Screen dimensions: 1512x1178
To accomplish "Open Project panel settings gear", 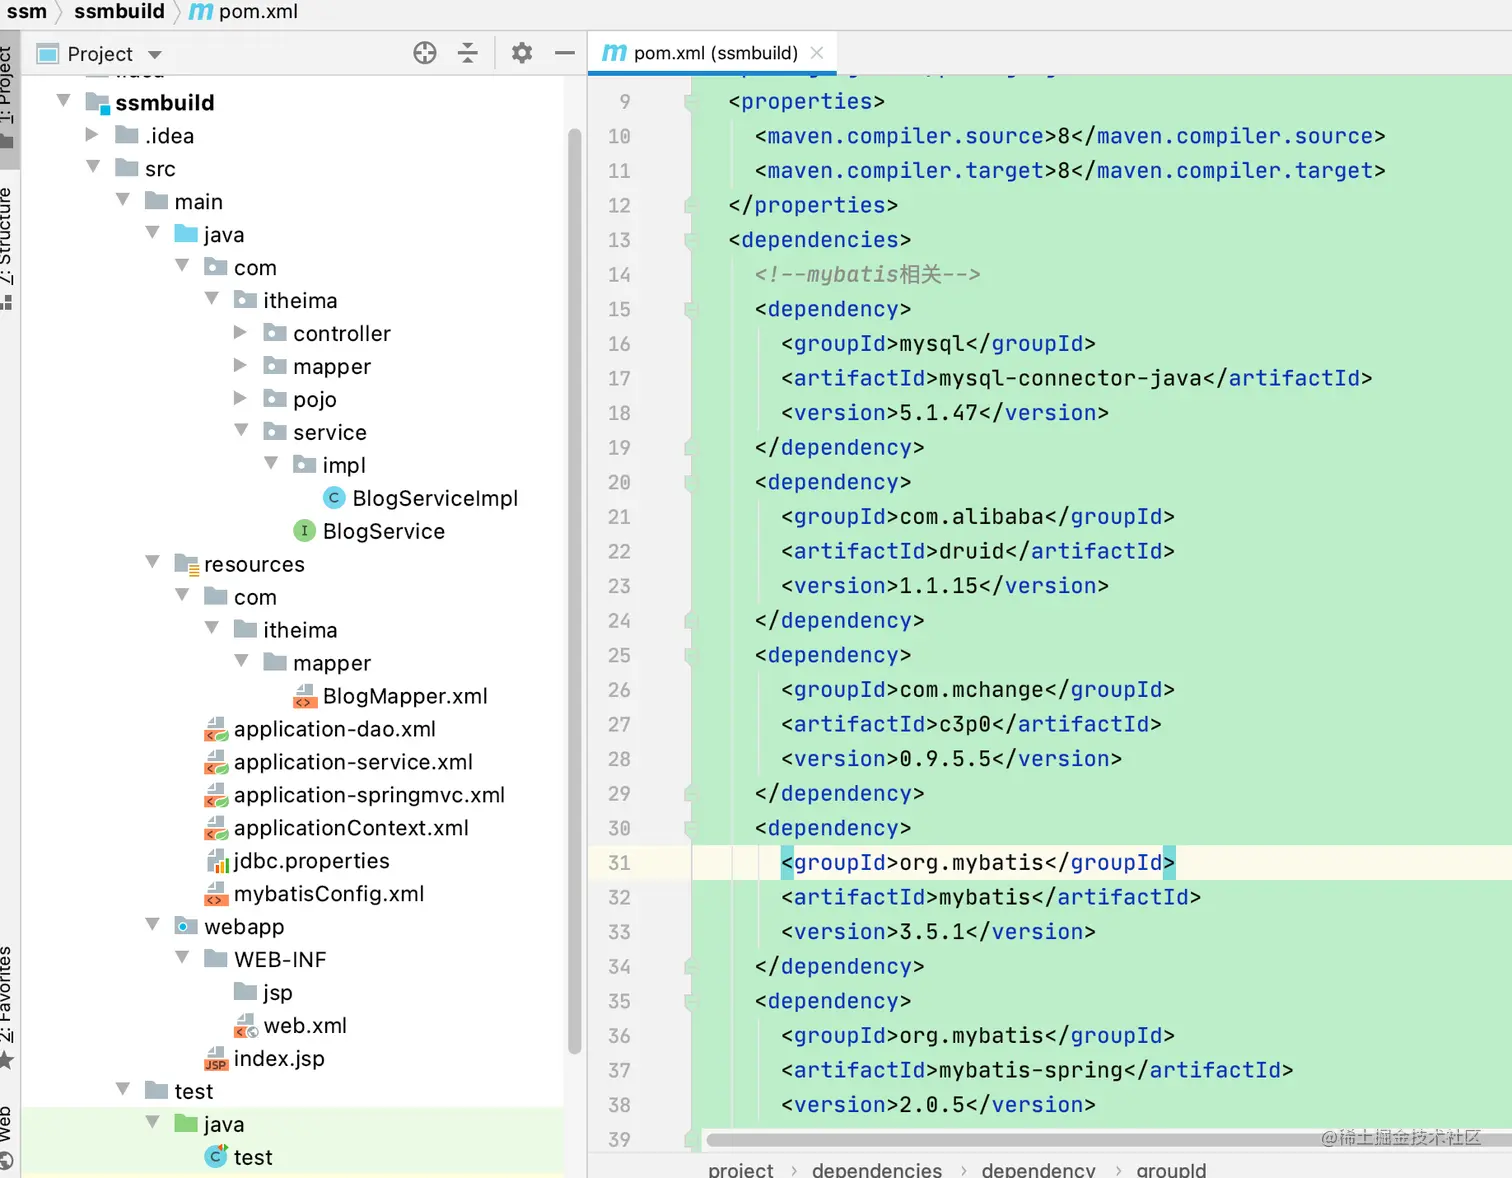I will tap(522, 53).
